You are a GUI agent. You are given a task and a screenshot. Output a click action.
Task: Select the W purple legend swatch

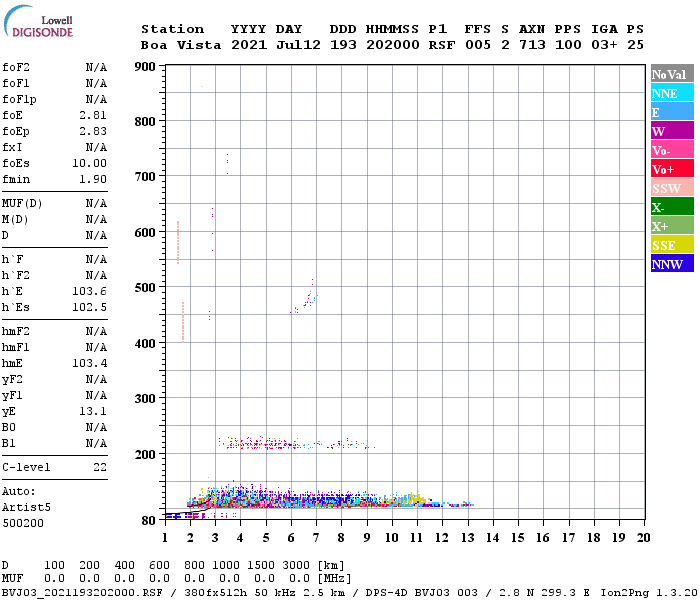point(672,131)
